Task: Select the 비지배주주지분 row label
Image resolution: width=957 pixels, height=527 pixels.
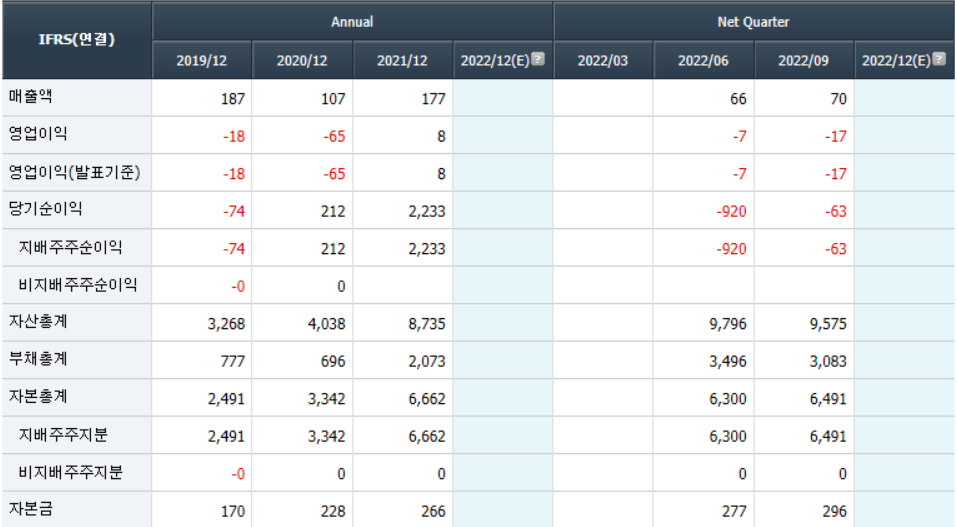Action: [70, 472]
